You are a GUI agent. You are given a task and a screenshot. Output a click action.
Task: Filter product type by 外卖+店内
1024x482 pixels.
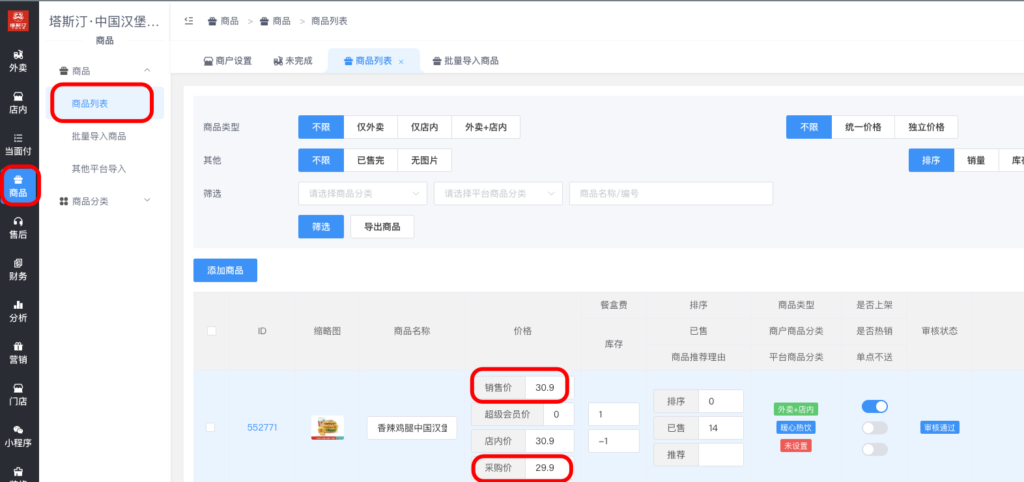click(x=485, y=127)
